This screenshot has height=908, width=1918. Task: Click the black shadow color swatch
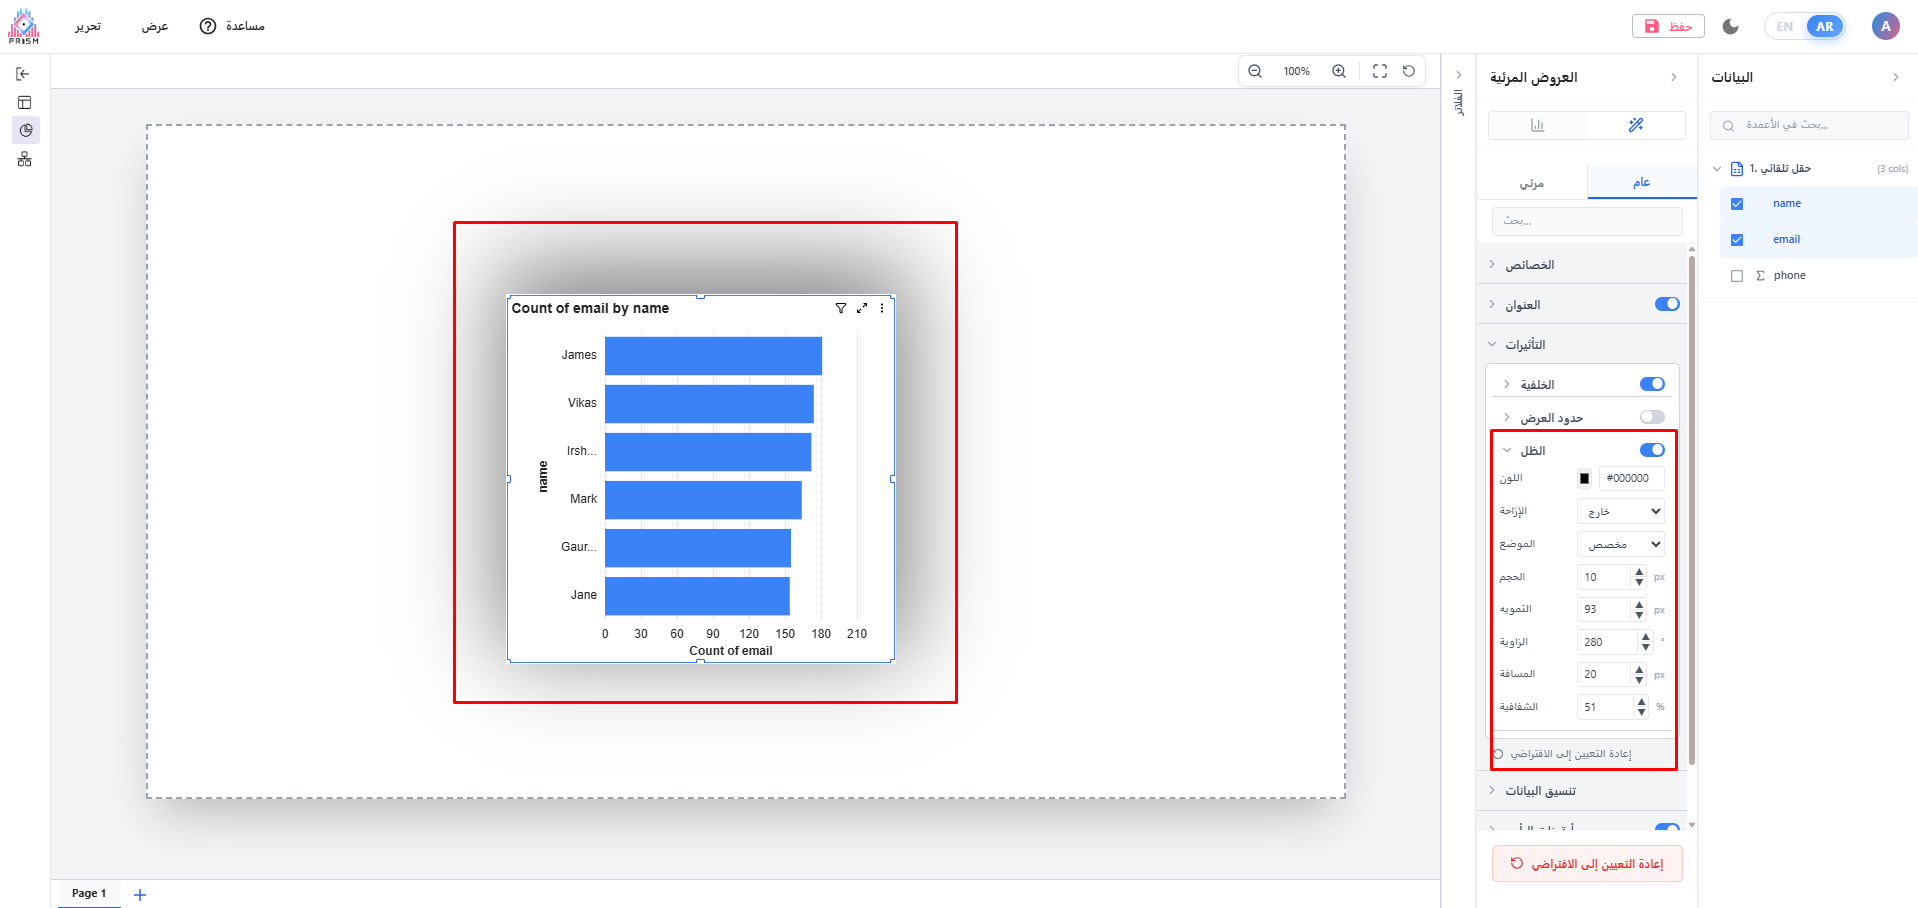coord(1584,479)
